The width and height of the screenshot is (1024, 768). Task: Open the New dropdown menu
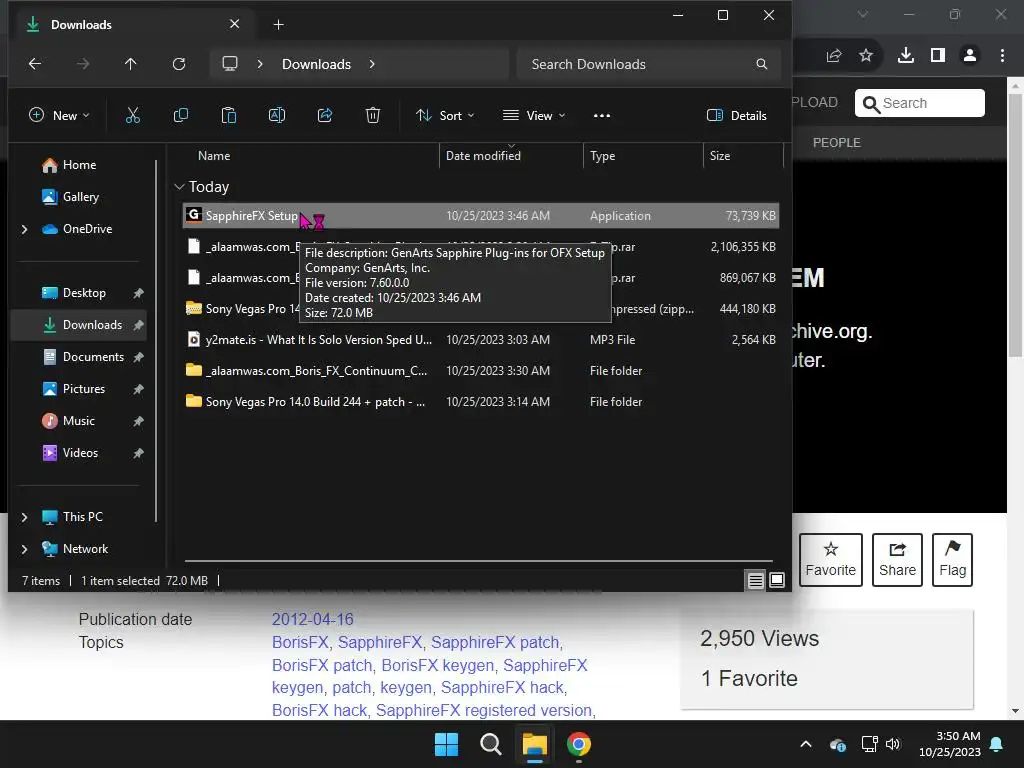(59, 116)
